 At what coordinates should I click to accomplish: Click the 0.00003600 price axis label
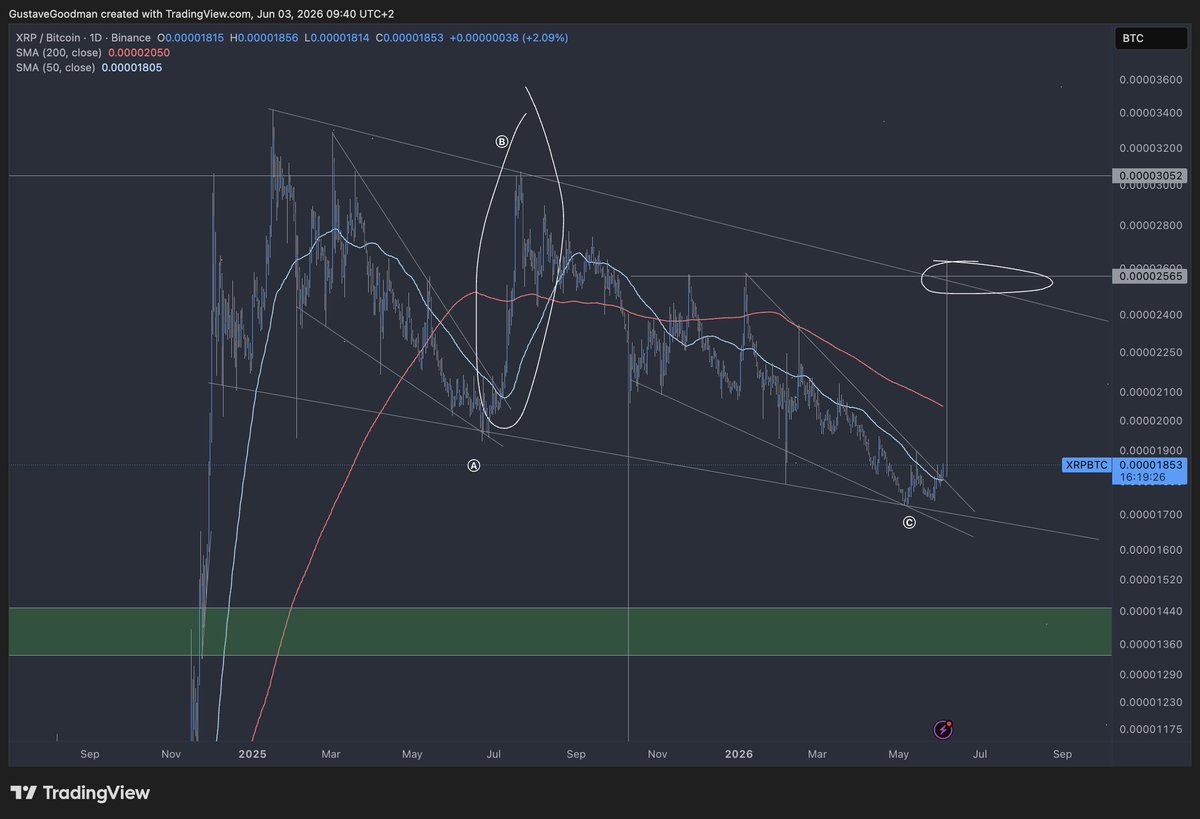click(1151, 79)
